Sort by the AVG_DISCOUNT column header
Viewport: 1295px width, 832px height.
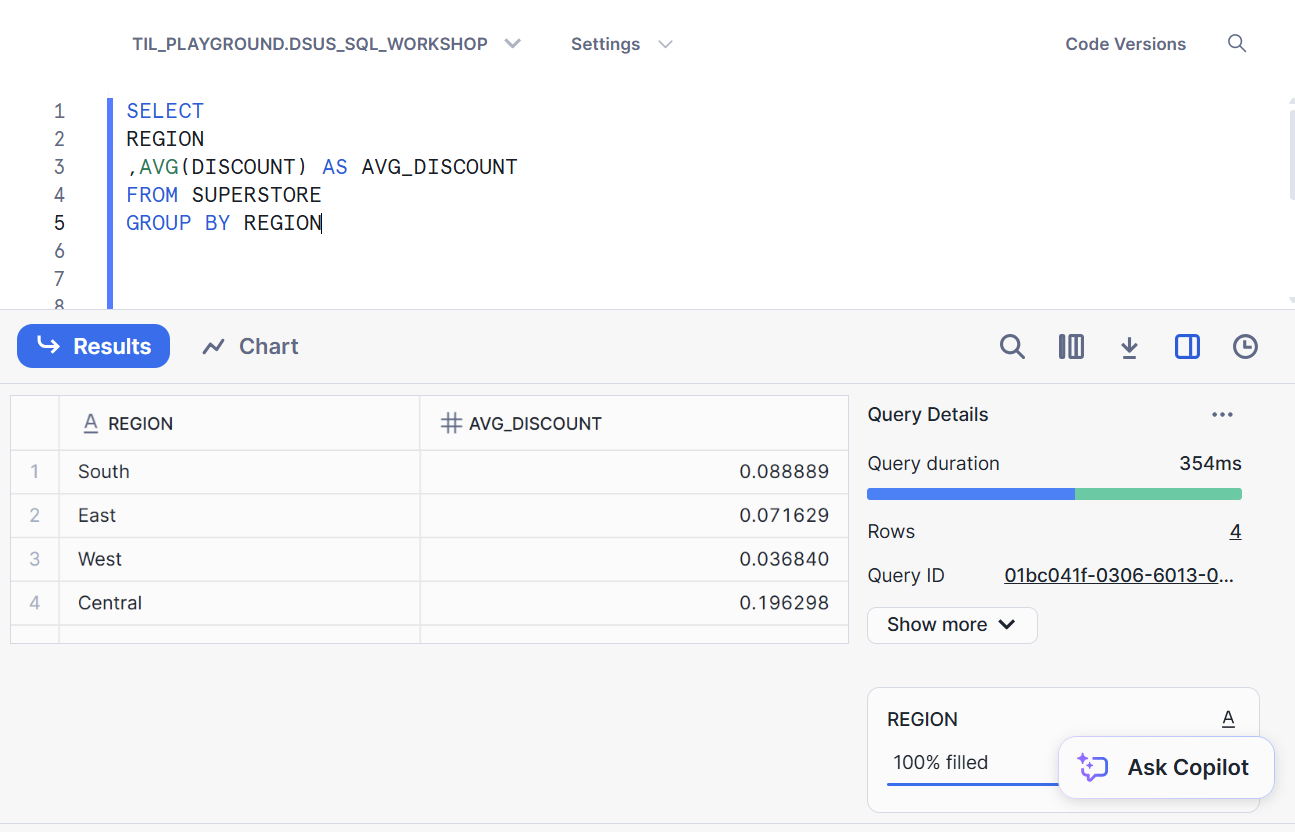(535, 424)
